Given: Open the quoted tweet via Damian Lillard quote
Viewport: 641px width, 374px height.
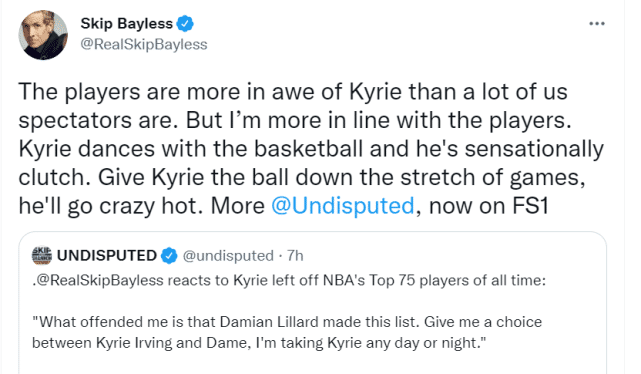Looking at the screenshot, I should [287, 322].
